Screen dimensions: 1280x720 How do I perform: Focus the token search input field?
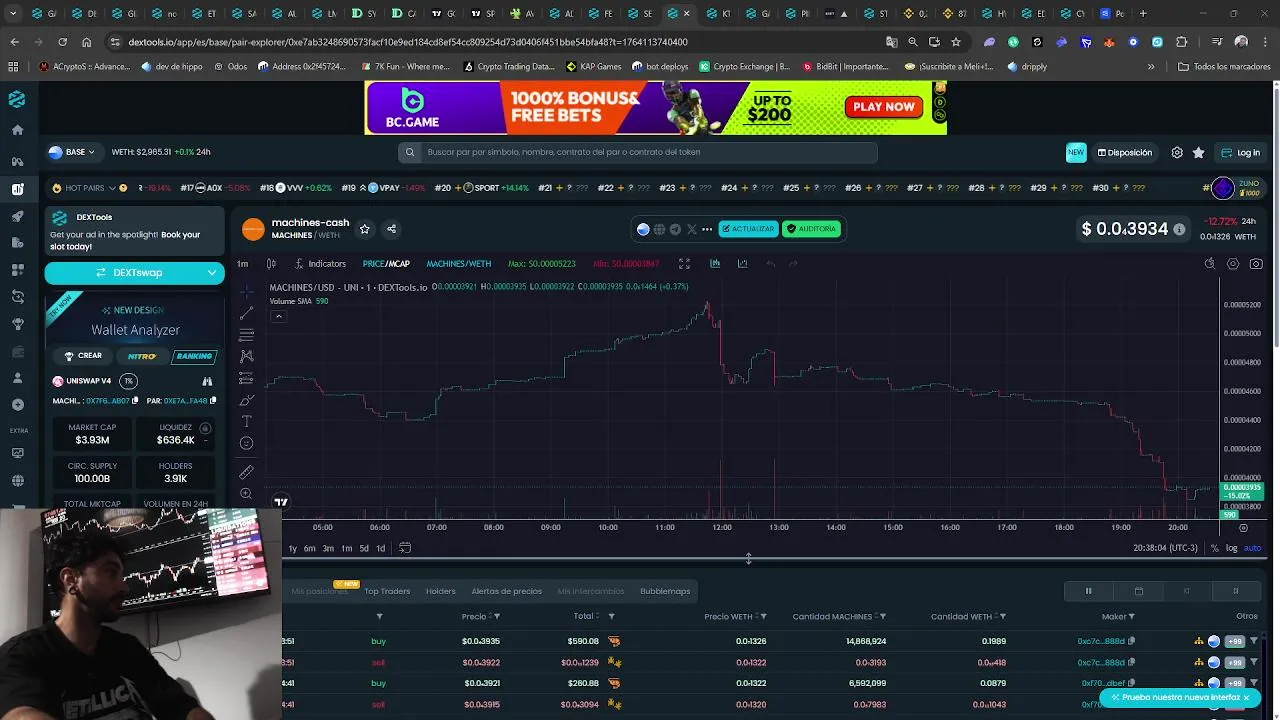[x=640, y=152]
